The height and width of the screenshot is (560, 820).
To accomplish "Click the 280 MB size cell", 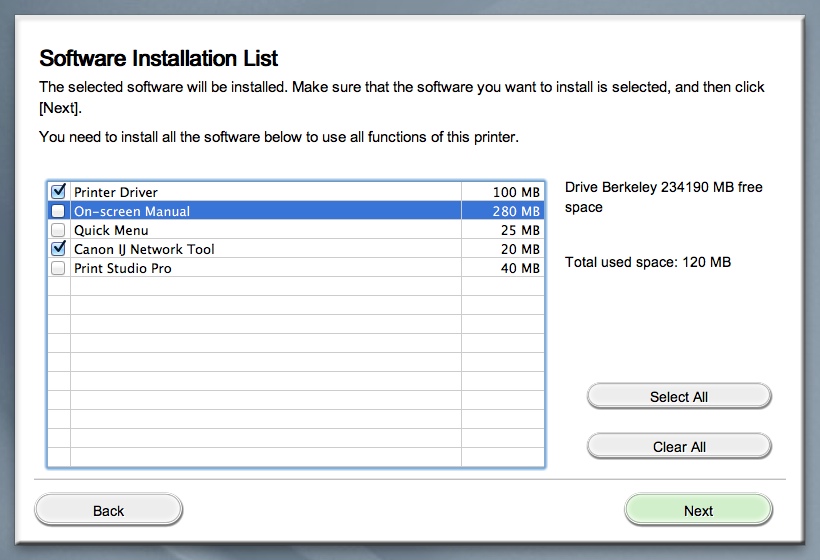I will click(516, 211).
